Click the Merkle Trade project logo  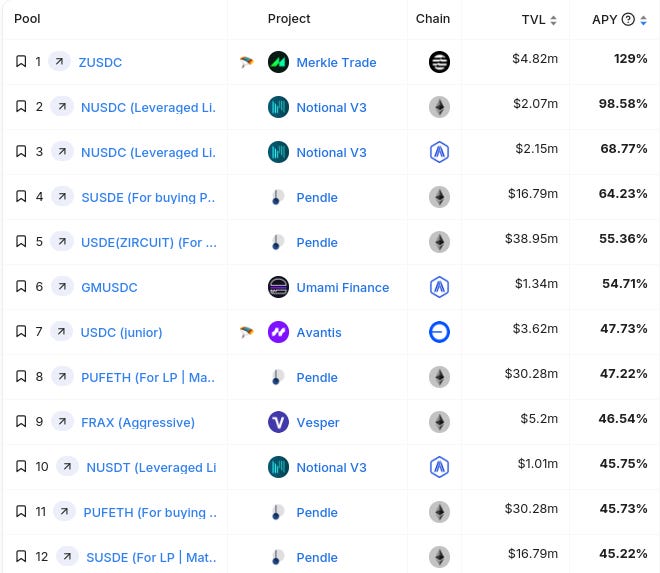(278, 62)
